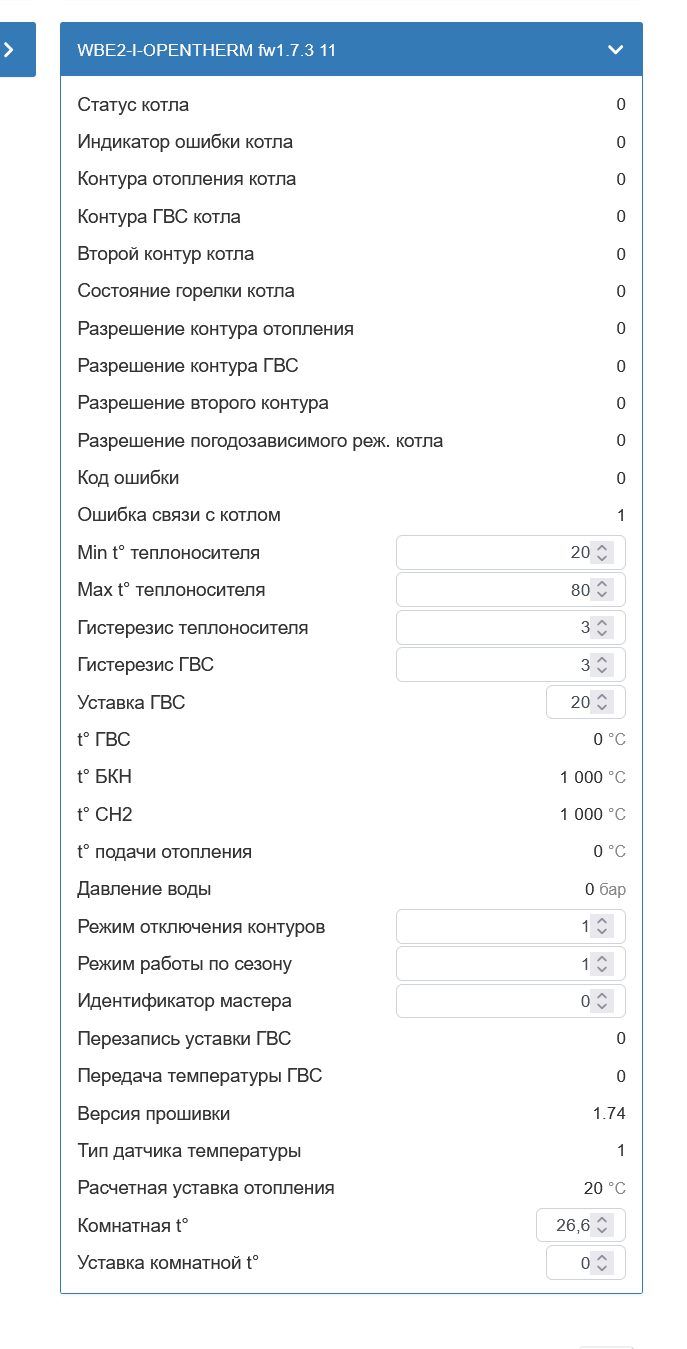Increase Уставка ГВС stepper arrow
This screenshot has width=687, height=1349.
(602, 697)
